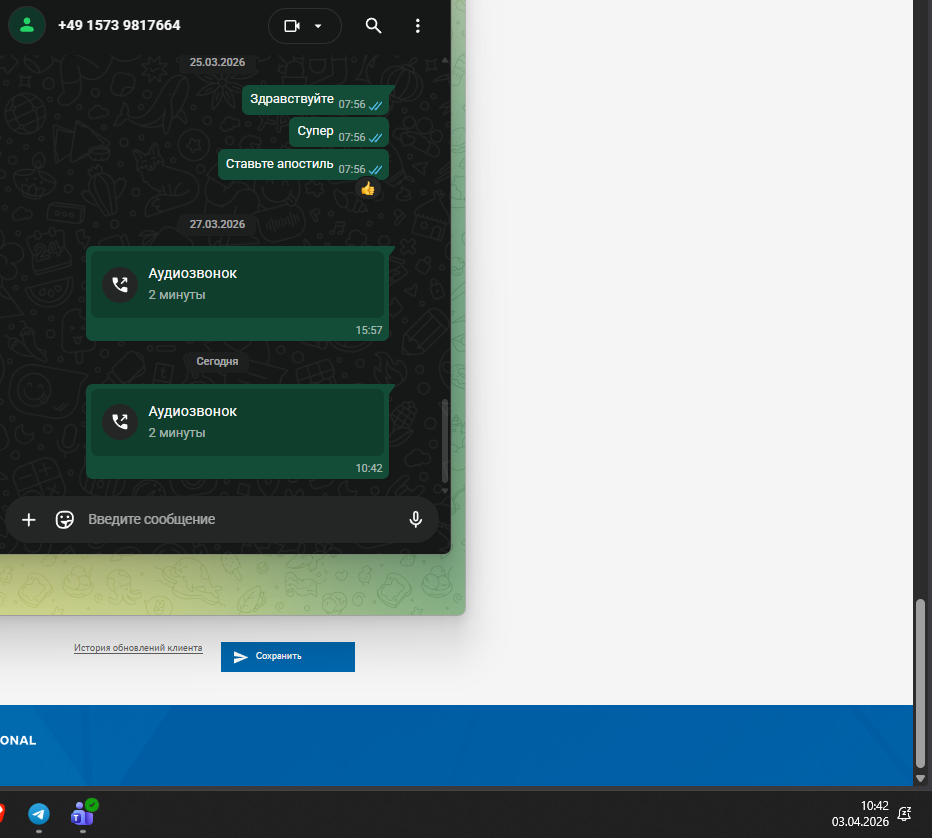Open the chat three-dot menu

(418, 26)
